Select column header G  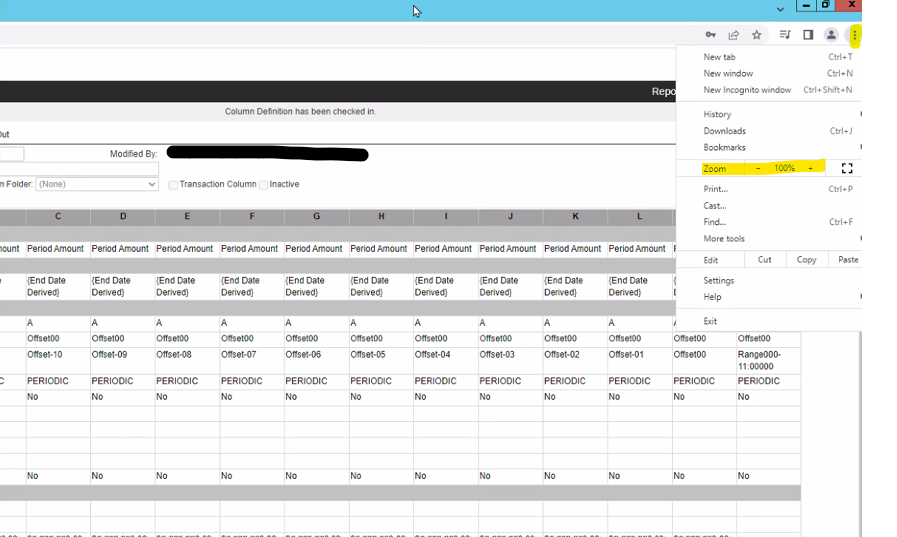point(316,217)
